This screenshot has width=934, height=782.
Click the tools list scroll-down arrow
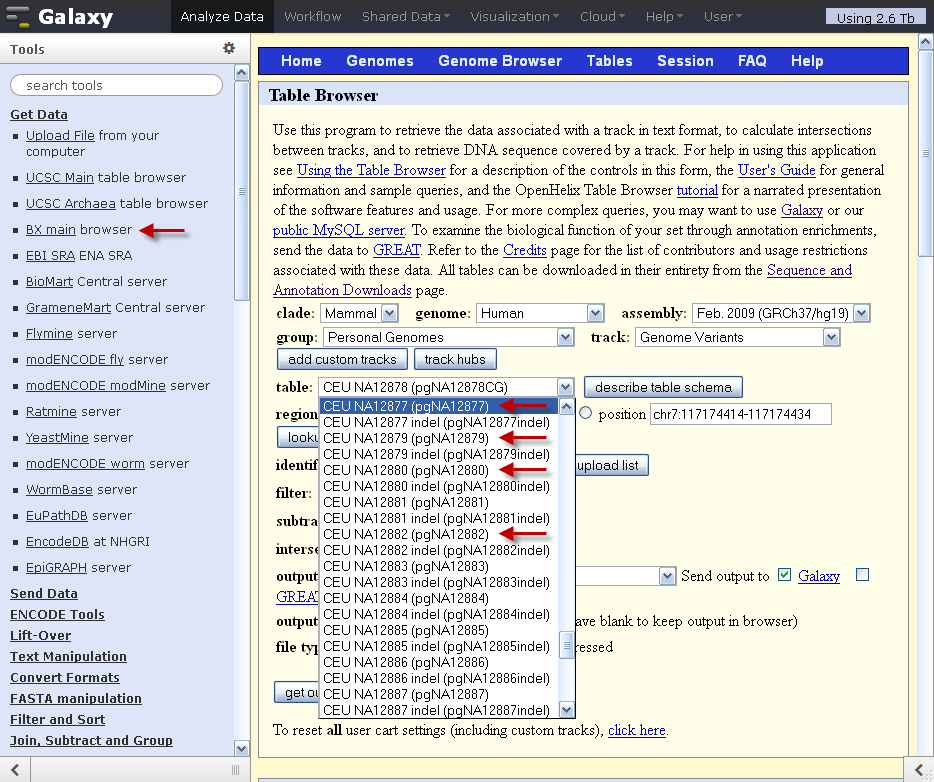[241, 748]
